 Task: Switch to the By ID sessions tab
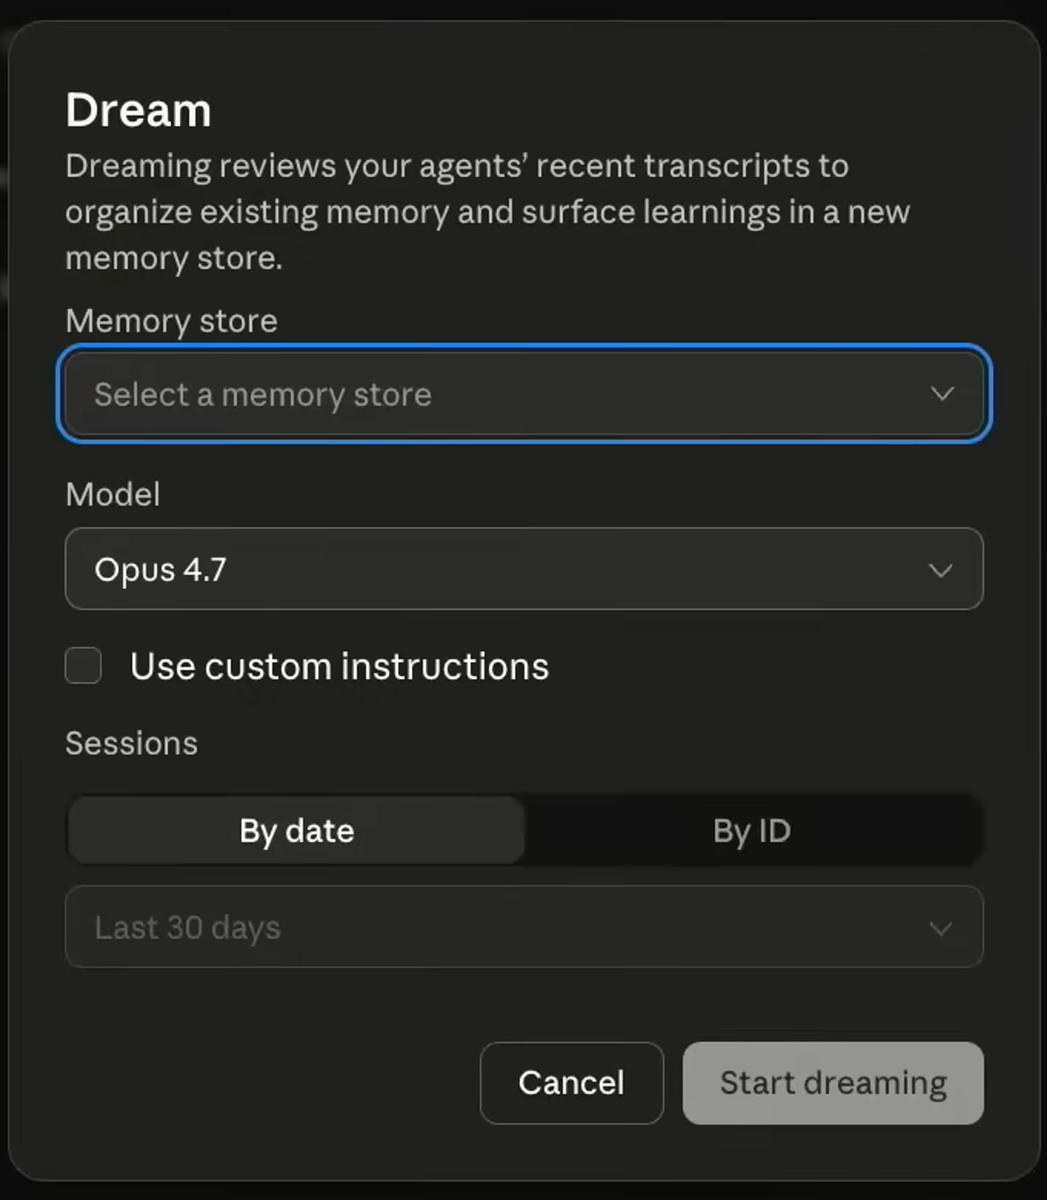(x=752, y=830)
